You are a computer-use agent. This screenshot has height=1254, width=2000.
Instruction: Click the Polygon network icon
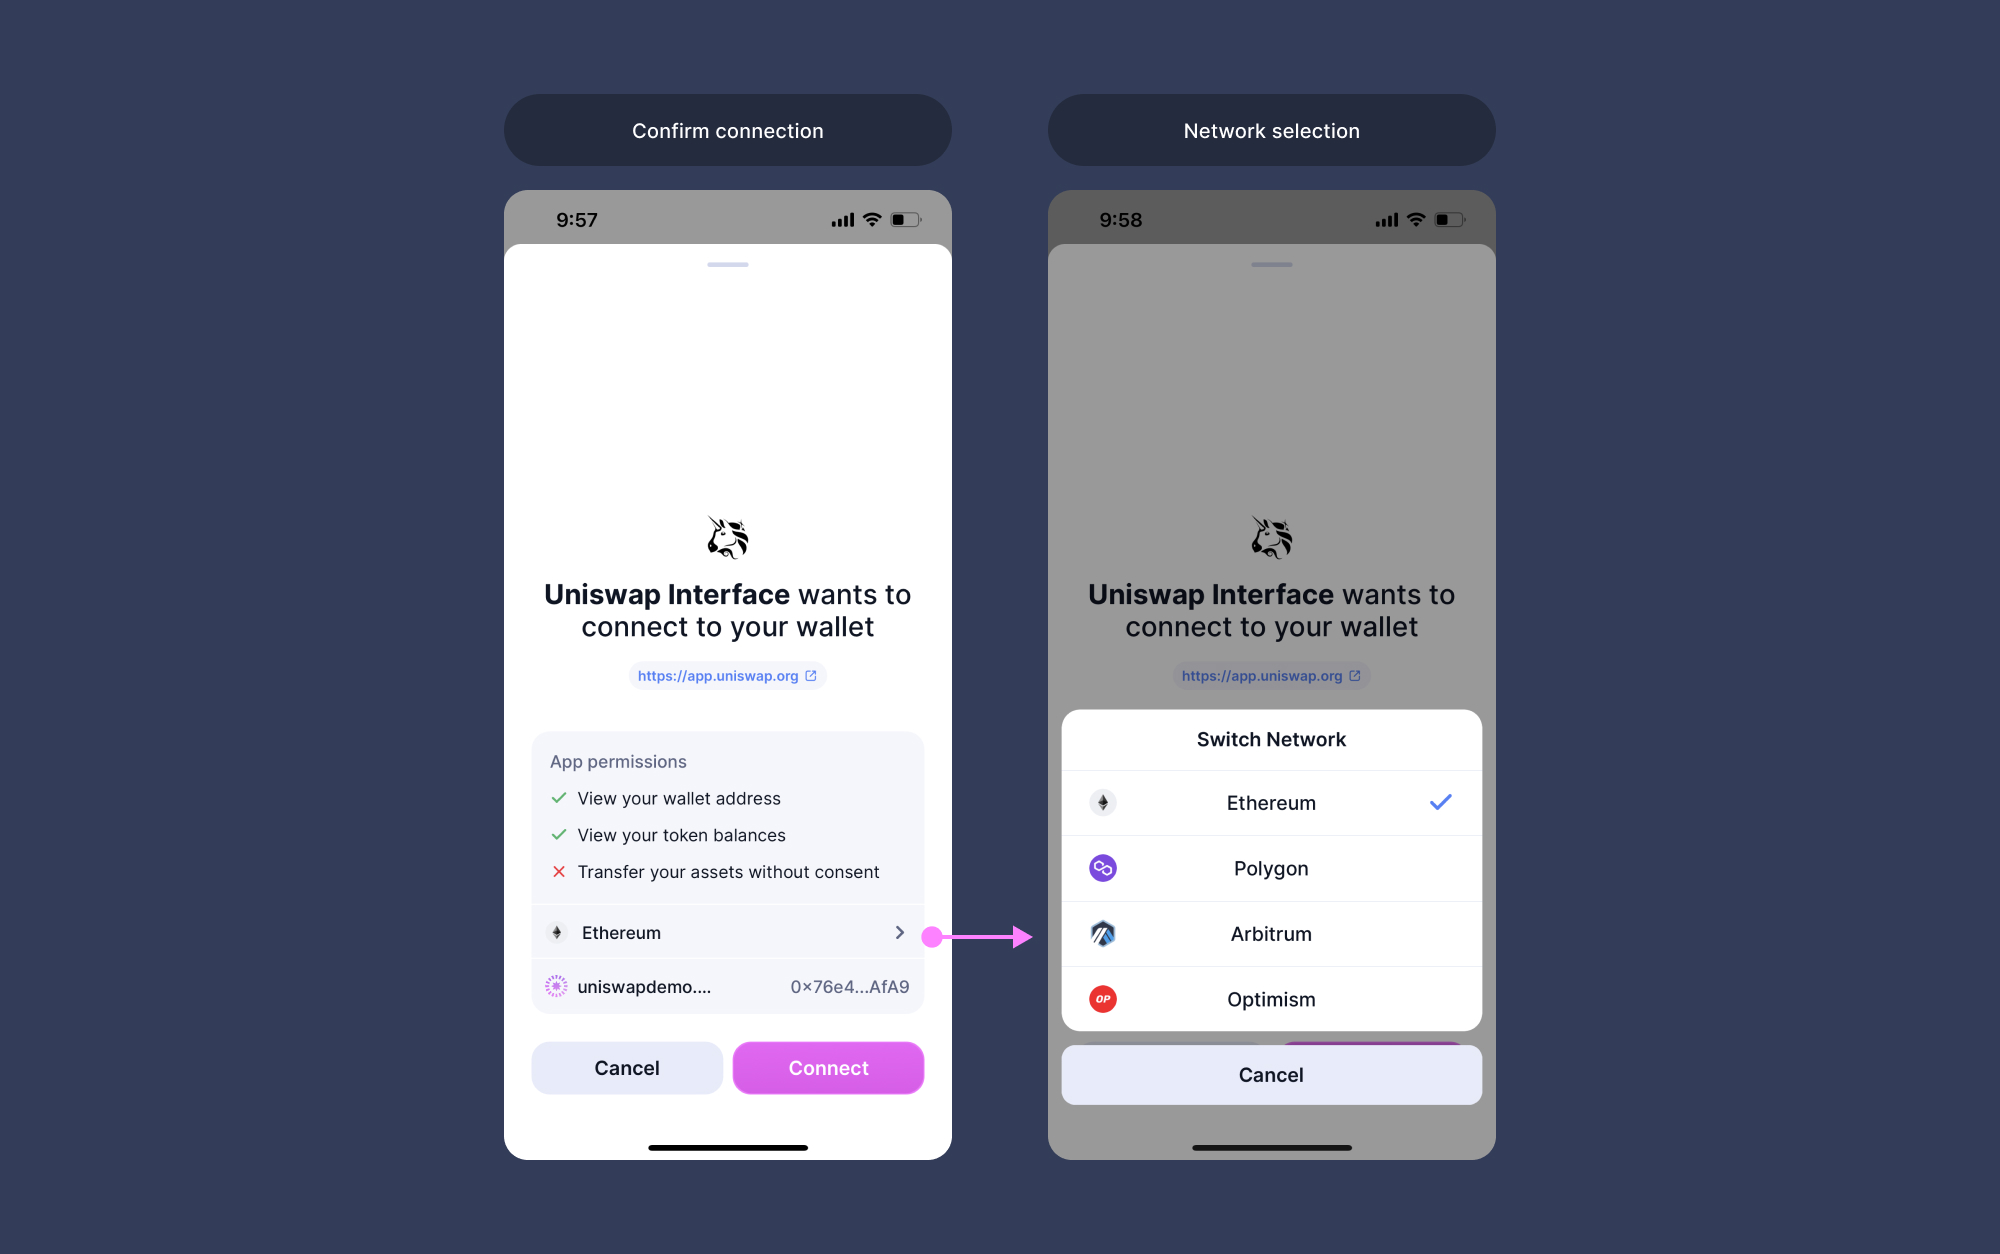point(1102,867)
